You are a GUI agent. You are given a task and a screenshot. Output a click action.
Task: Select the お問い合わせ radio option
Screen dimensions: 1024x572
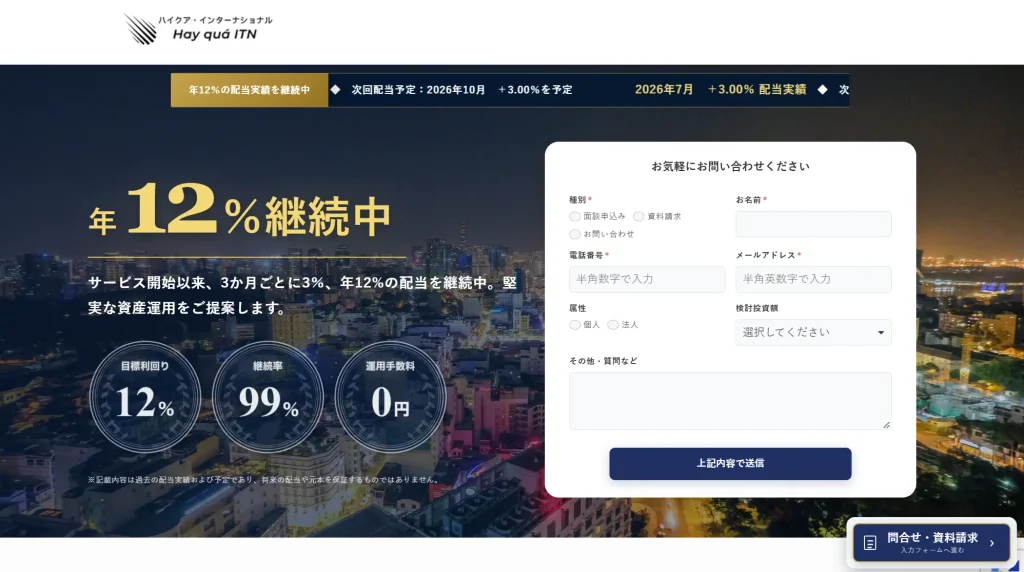575,234
